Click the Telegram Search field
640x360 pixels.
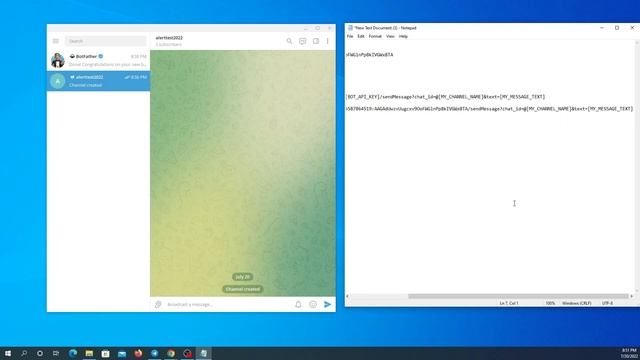click(106, 41)
